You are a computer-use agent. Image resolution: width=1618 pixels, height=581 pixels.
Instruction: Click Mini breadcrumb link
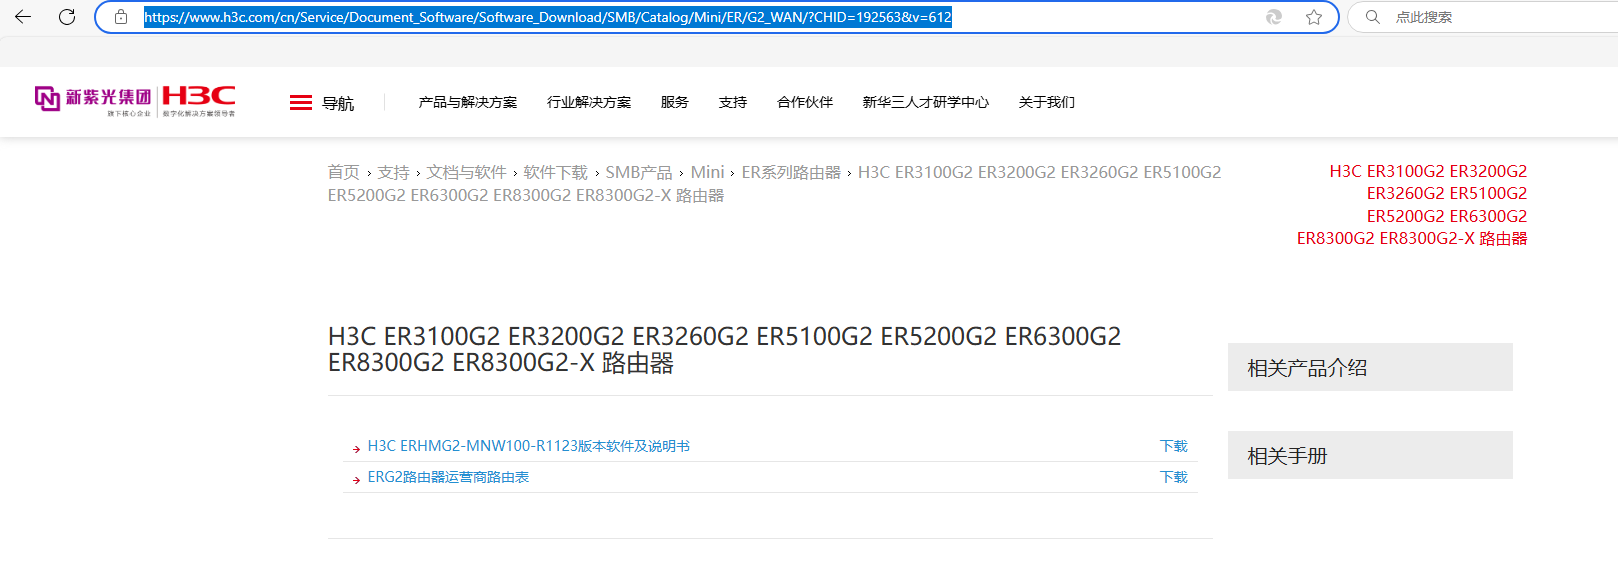coord(707,172)
